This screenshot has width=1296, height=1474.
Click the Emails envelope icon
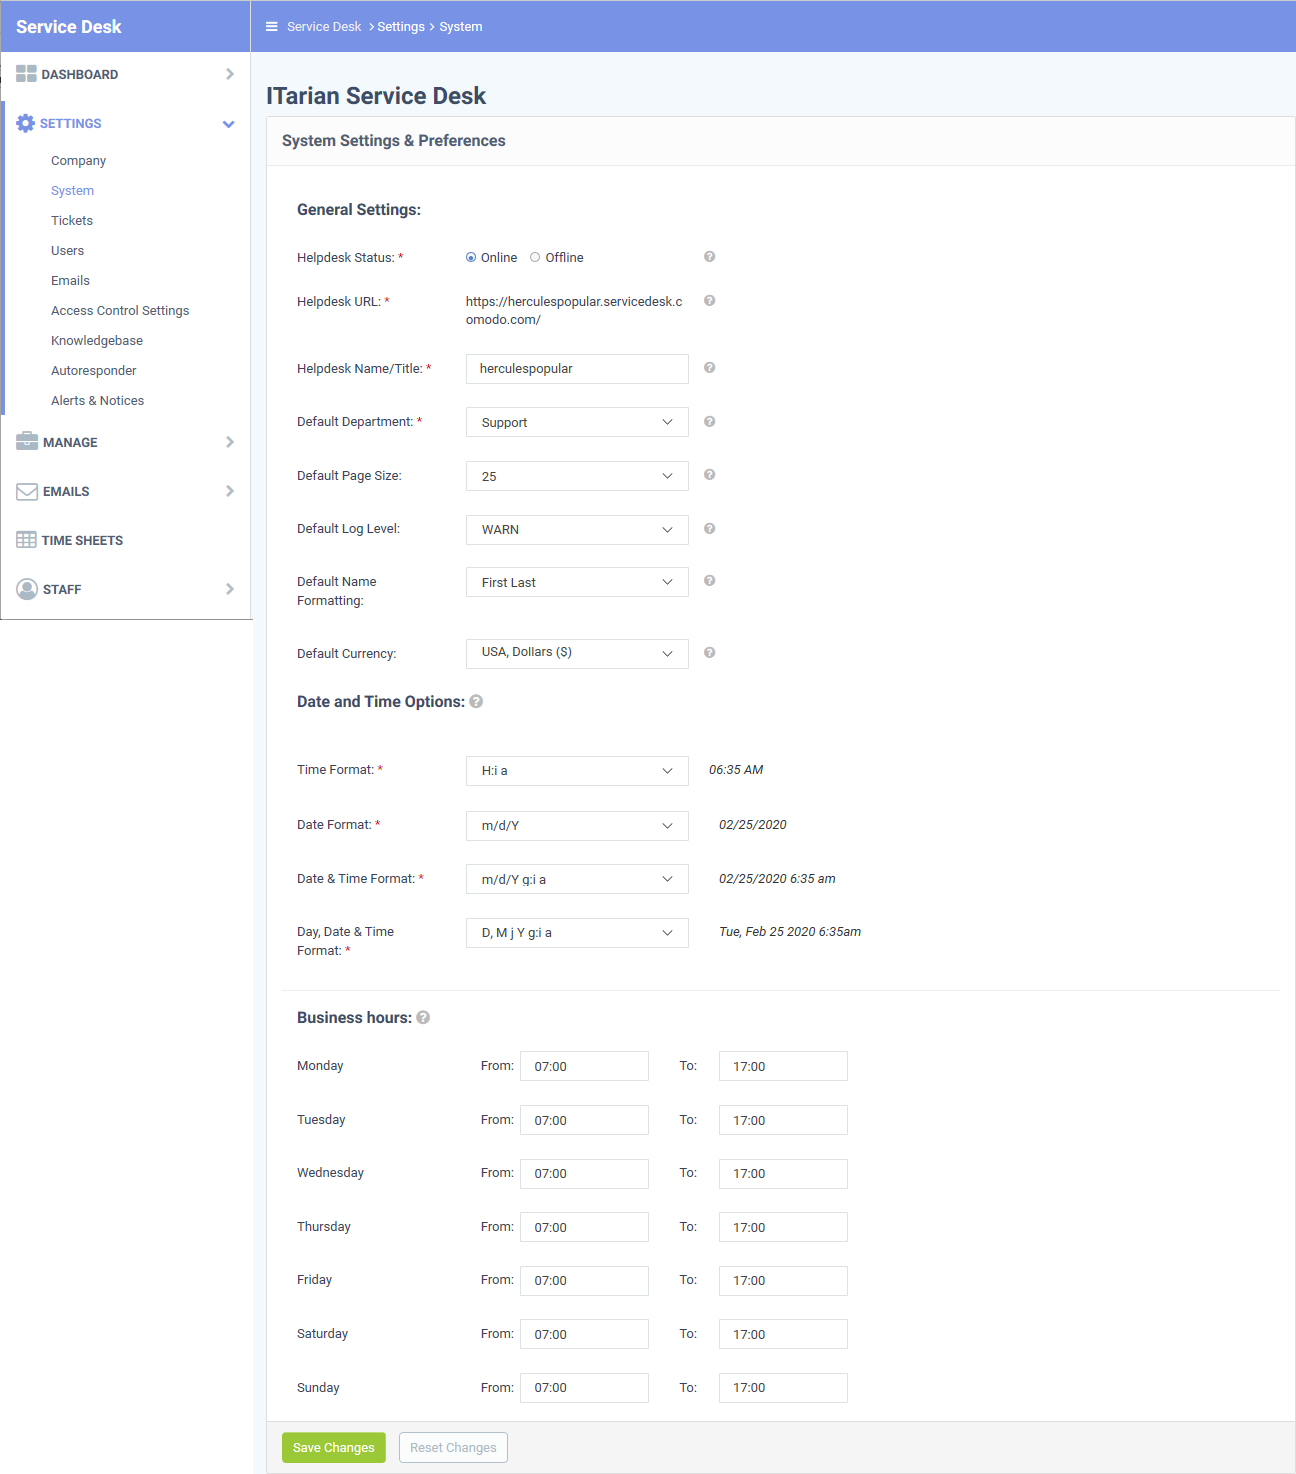pos(27,491)
